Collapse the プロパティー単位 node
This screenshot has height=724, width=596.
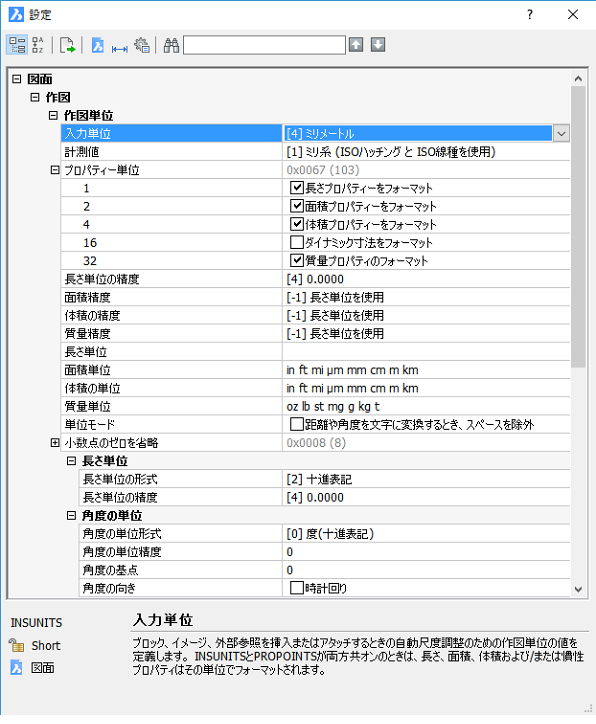tap(54, 170)
